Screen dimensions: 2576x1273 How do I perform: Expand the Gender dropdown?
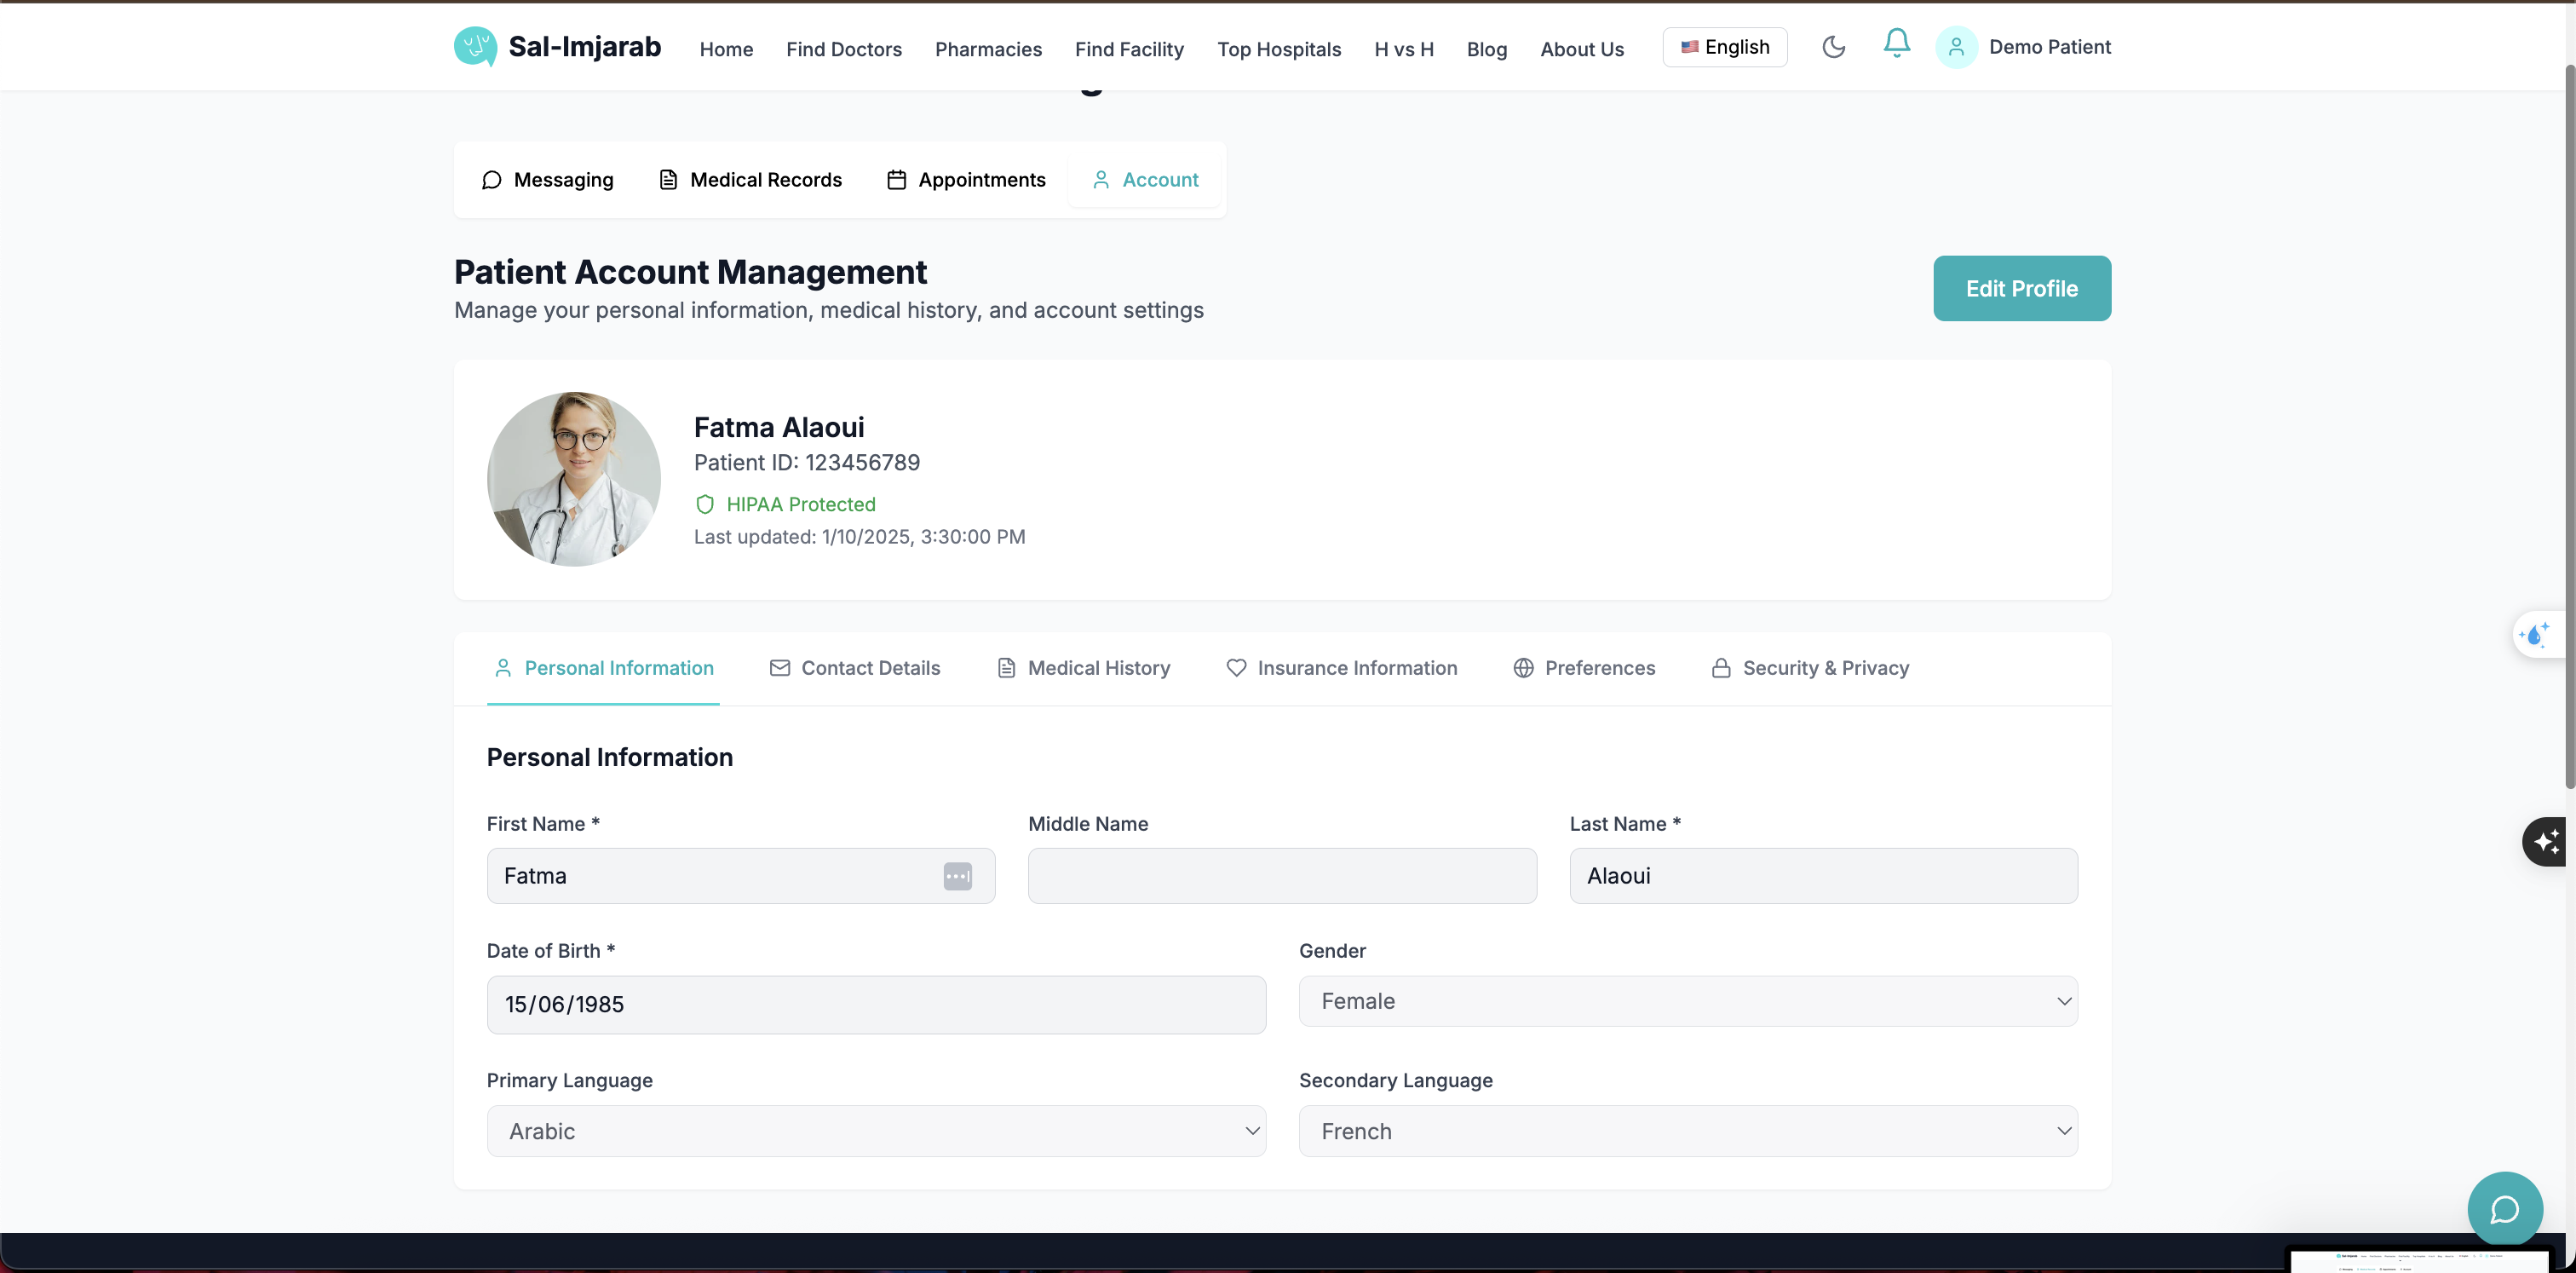[1687, 1001]
